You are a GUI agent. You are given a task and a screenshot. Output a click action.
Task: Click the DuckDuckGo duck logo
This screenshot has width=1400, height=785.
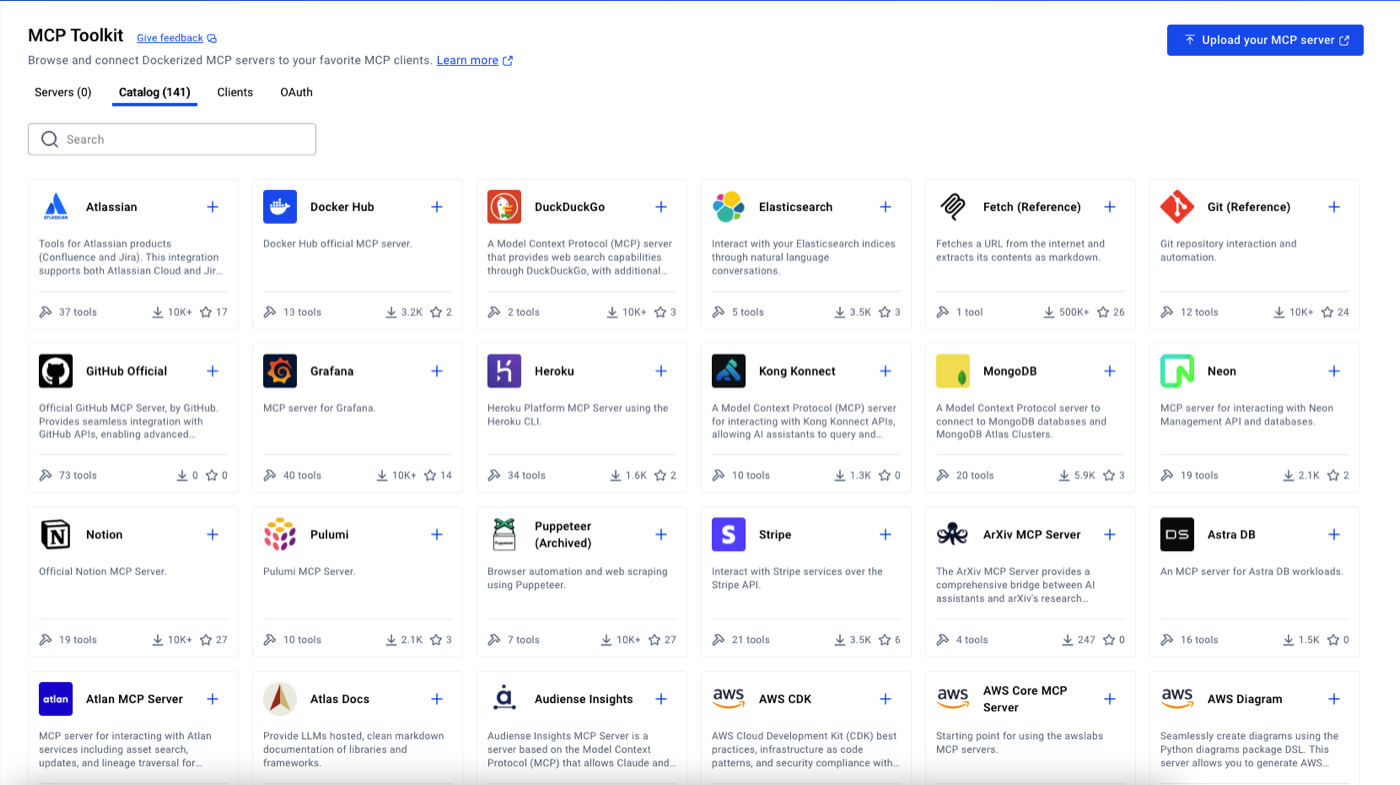click(x=504, y=207)
